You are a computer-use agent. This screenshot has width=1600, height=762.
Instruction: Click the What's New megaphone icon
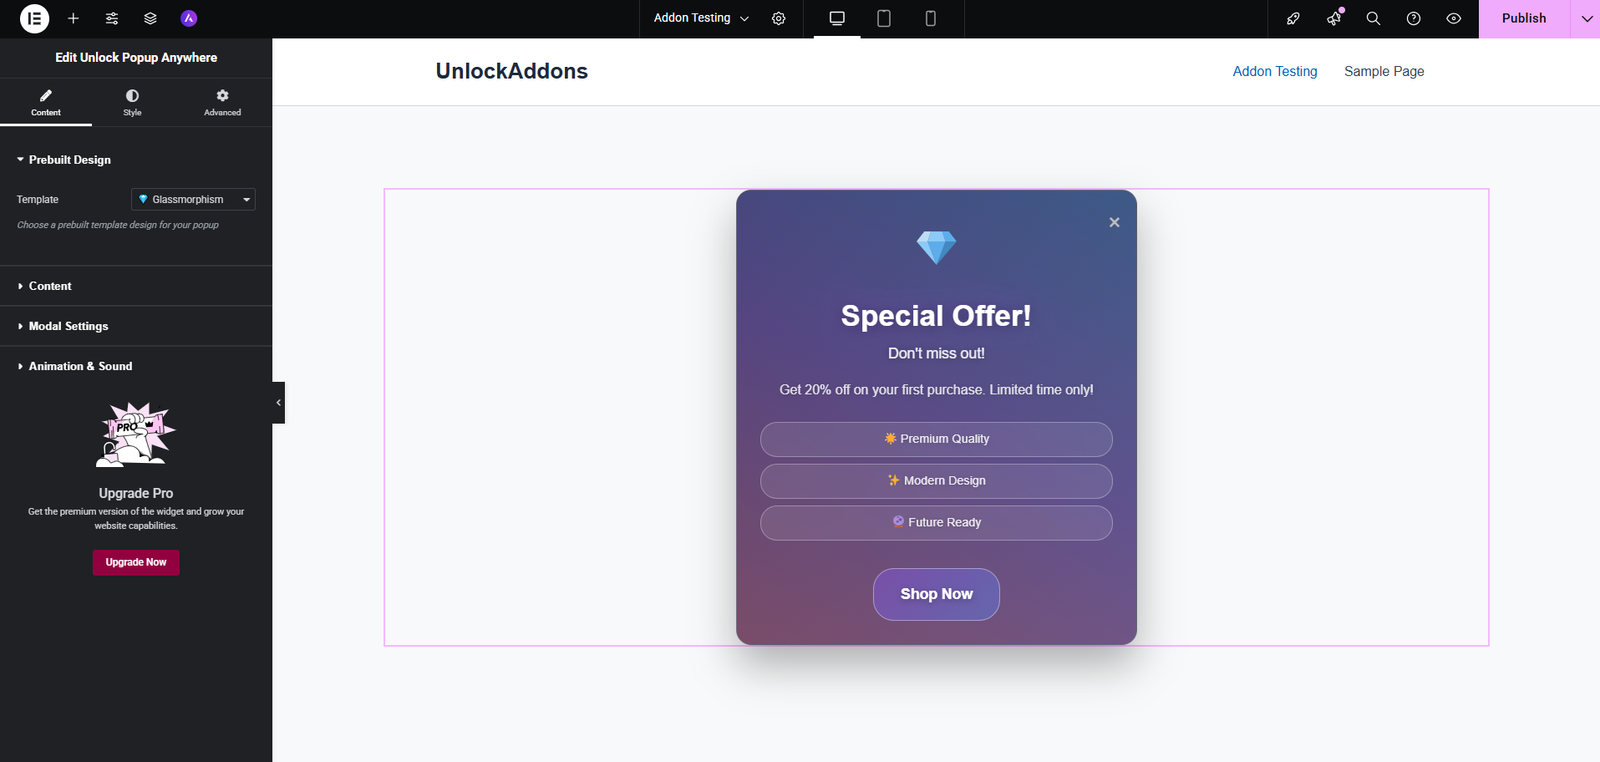(x=1333, y=18)
